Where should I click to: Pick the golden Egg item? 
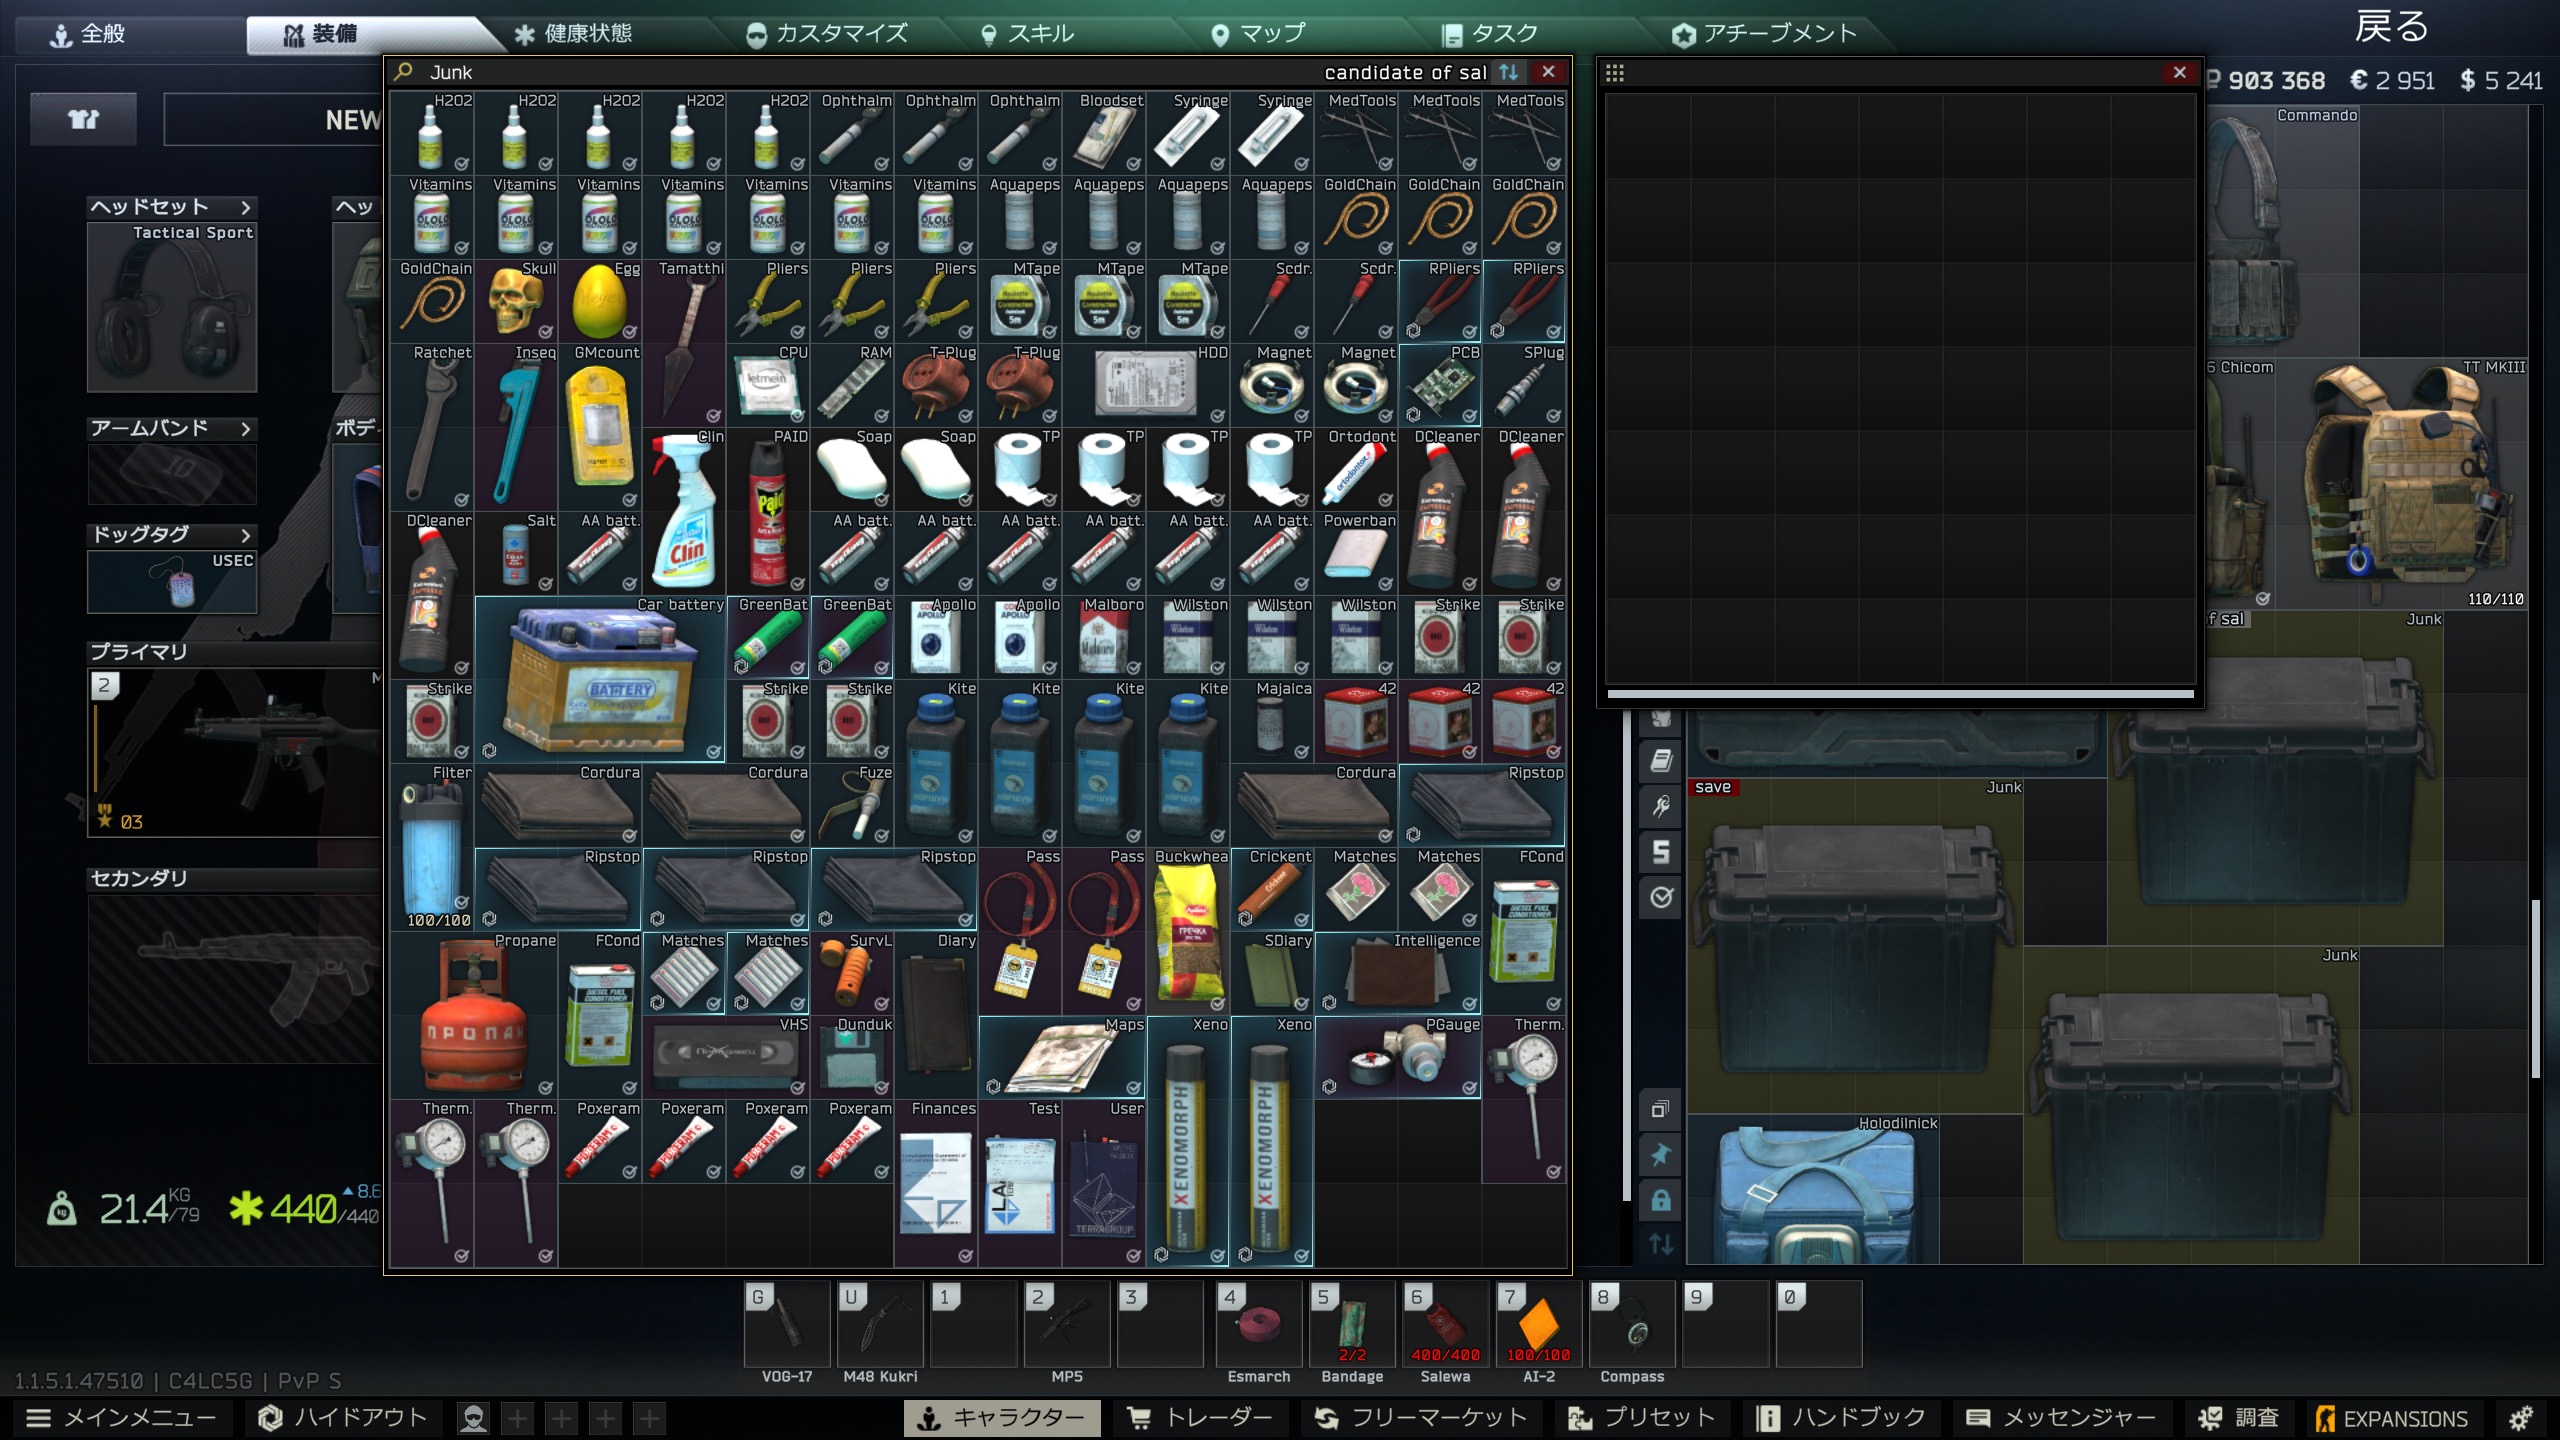600,301
